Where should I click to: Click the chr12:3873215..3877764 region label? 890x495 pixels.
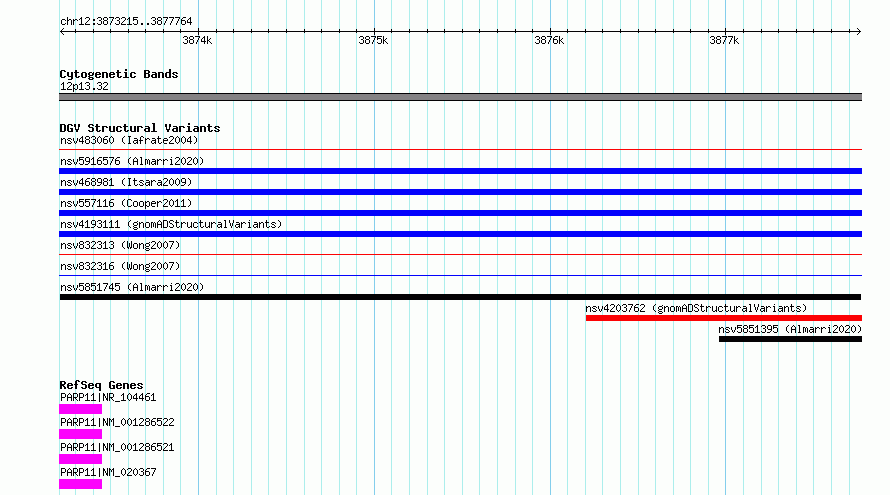pyautogui.click(x=126, y=21)
